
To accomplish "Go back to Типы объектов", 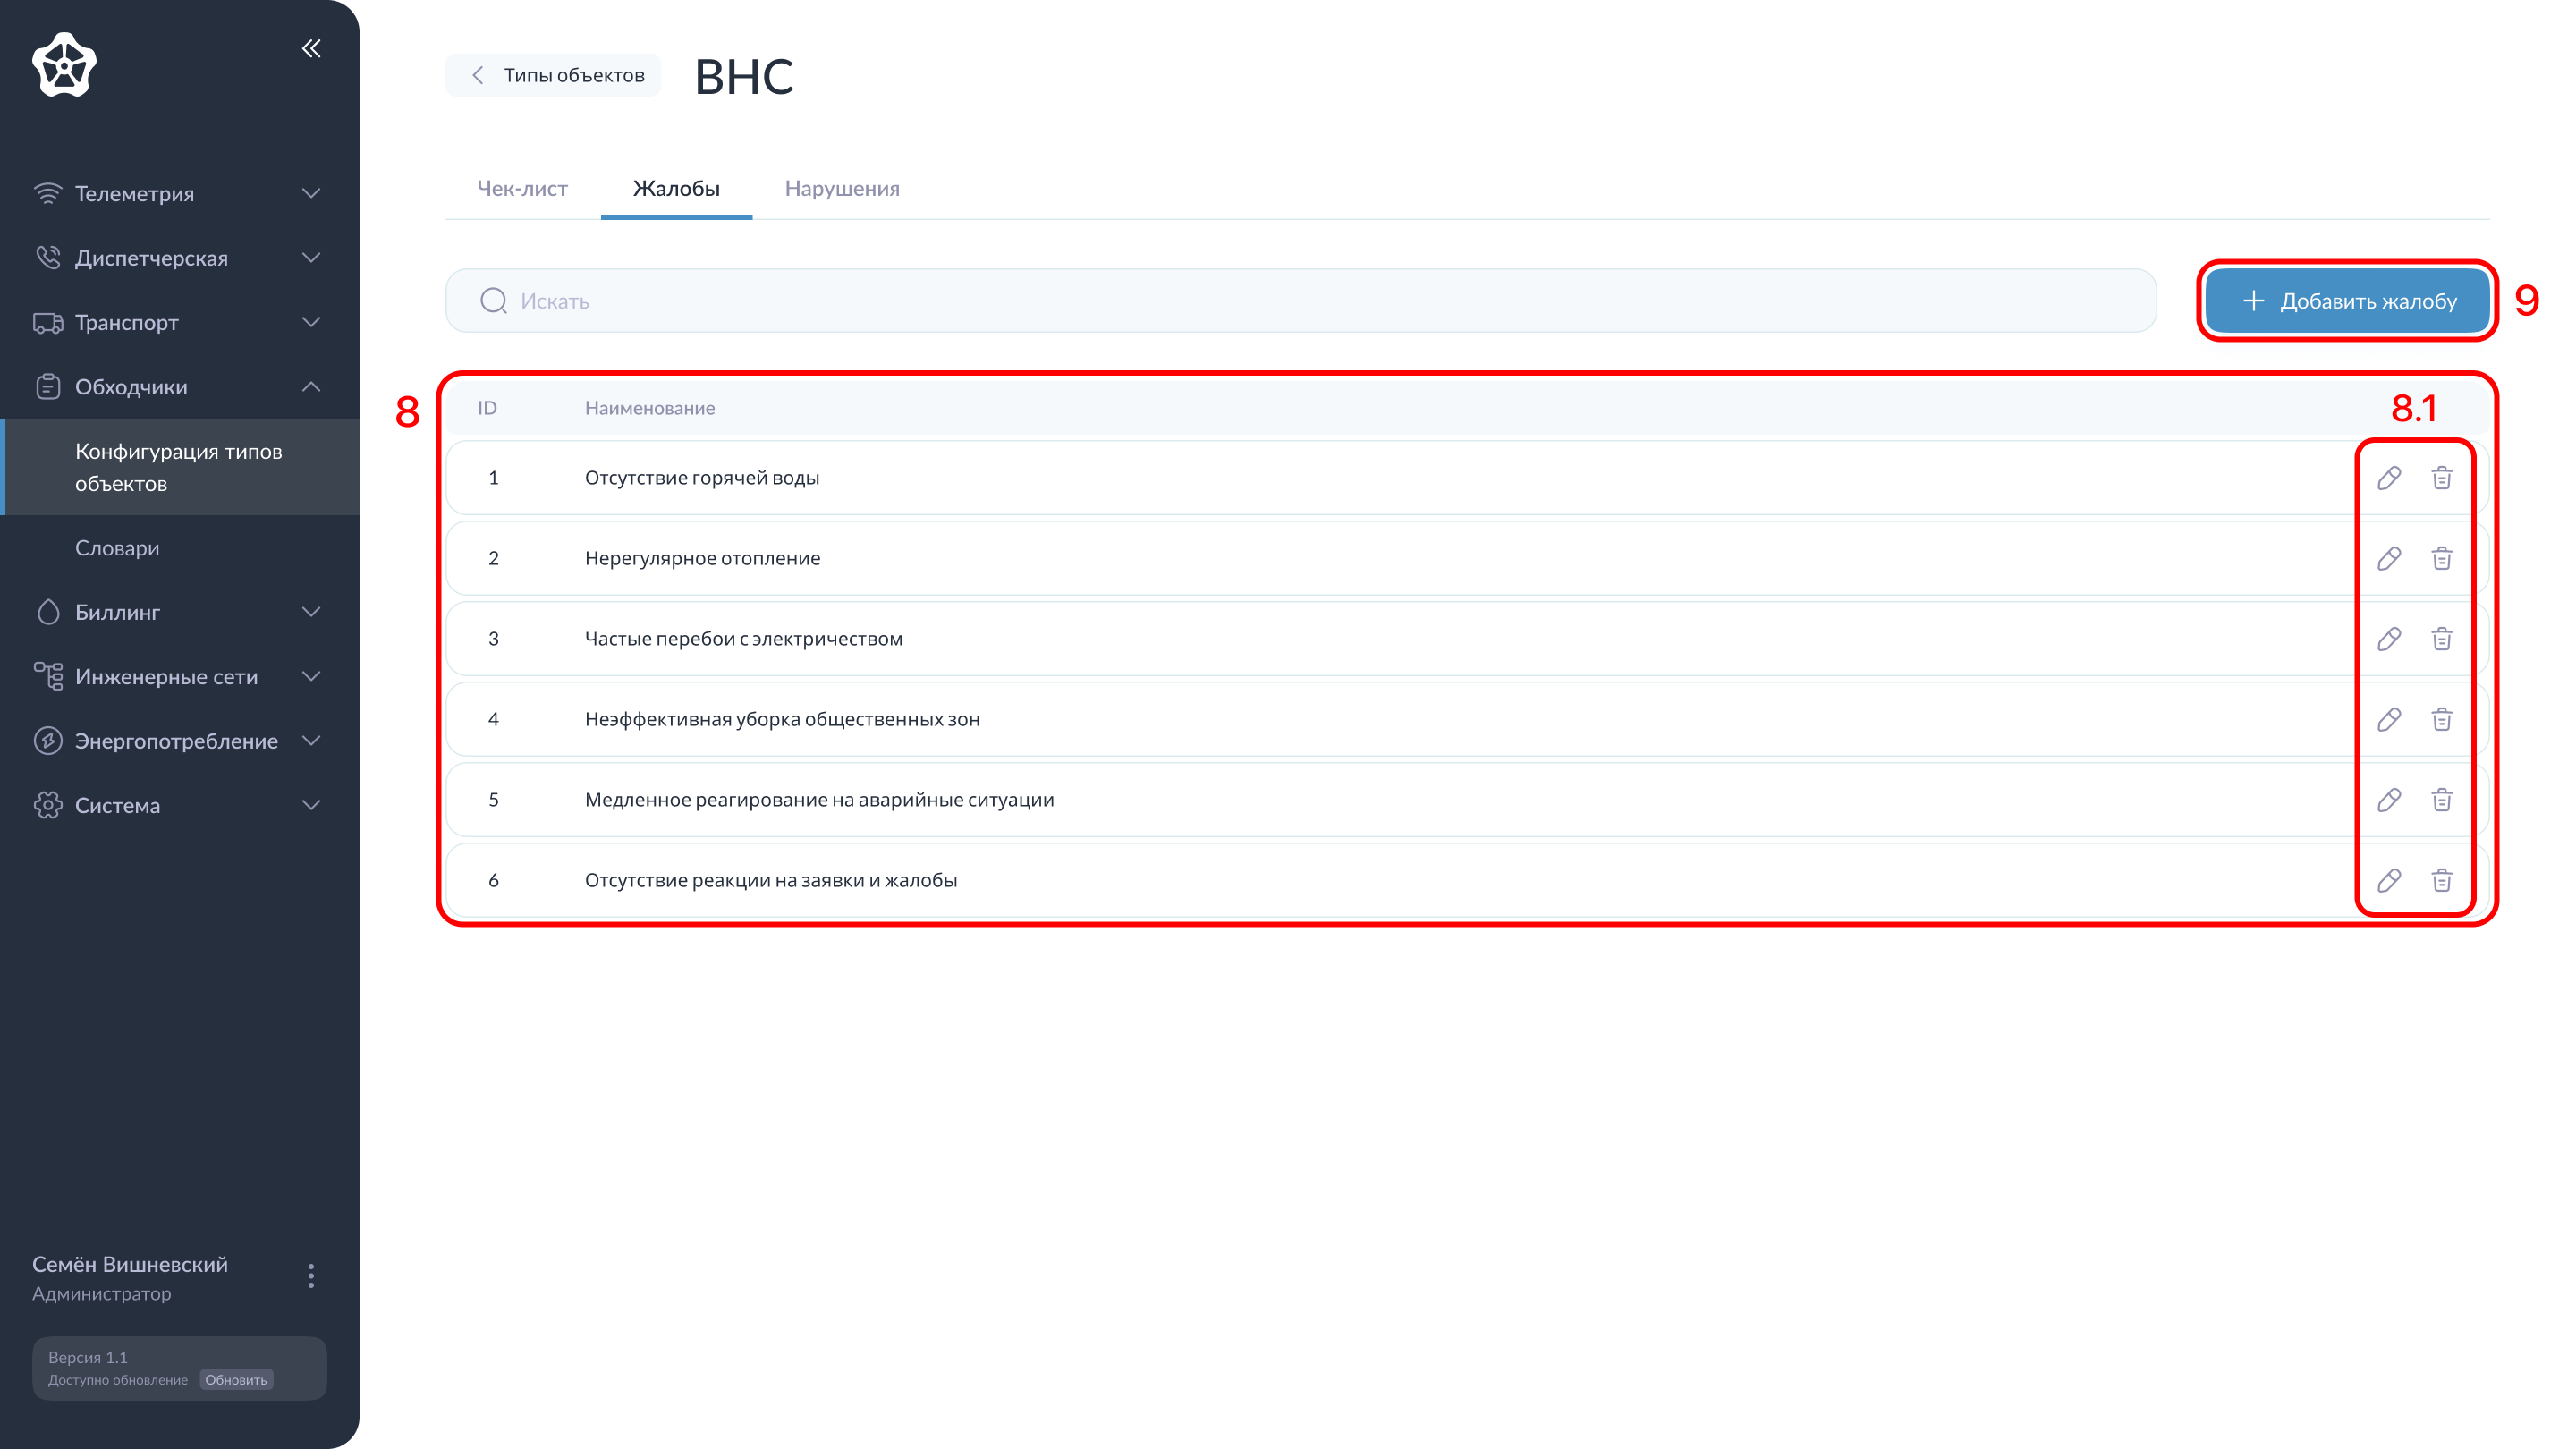I will 555,75.
